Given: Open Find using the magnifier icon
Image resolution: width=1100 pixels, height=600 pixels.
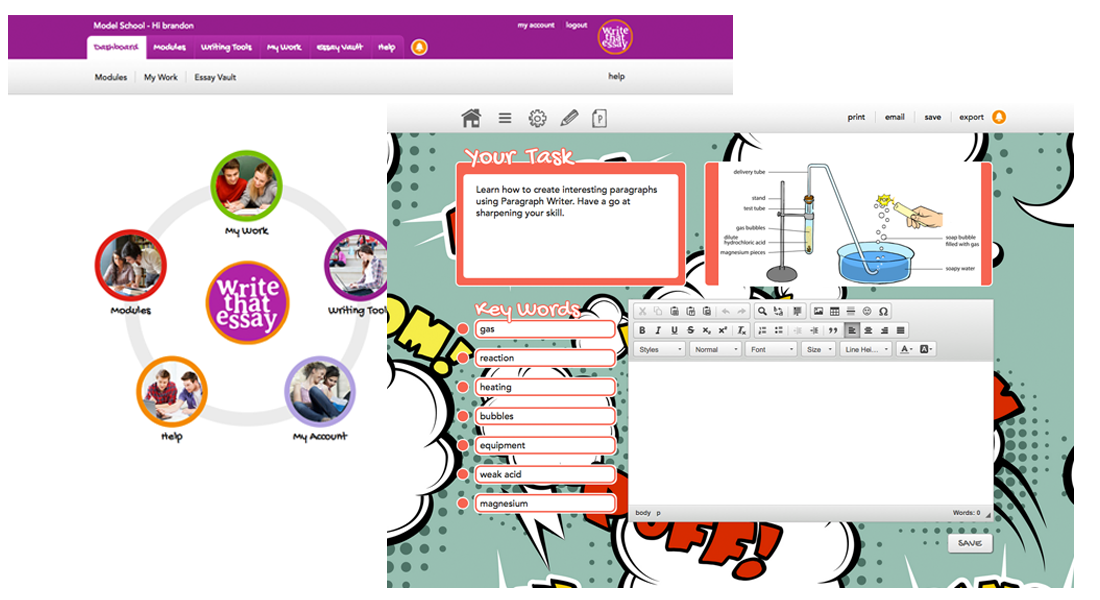Looking at the screenshot, I should point(762,311).
